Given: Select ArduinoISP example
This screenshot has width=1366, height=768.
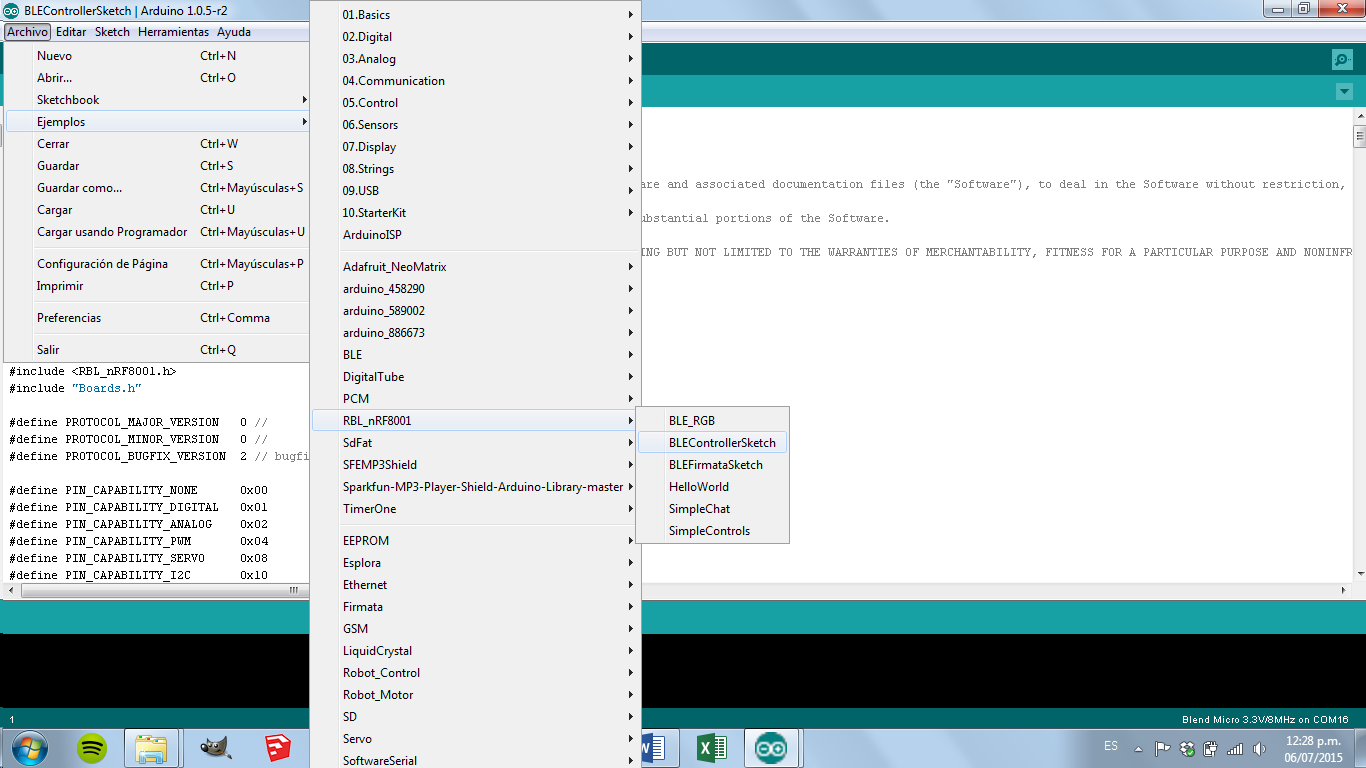Looking at the screenshot, I should [476, 235].
